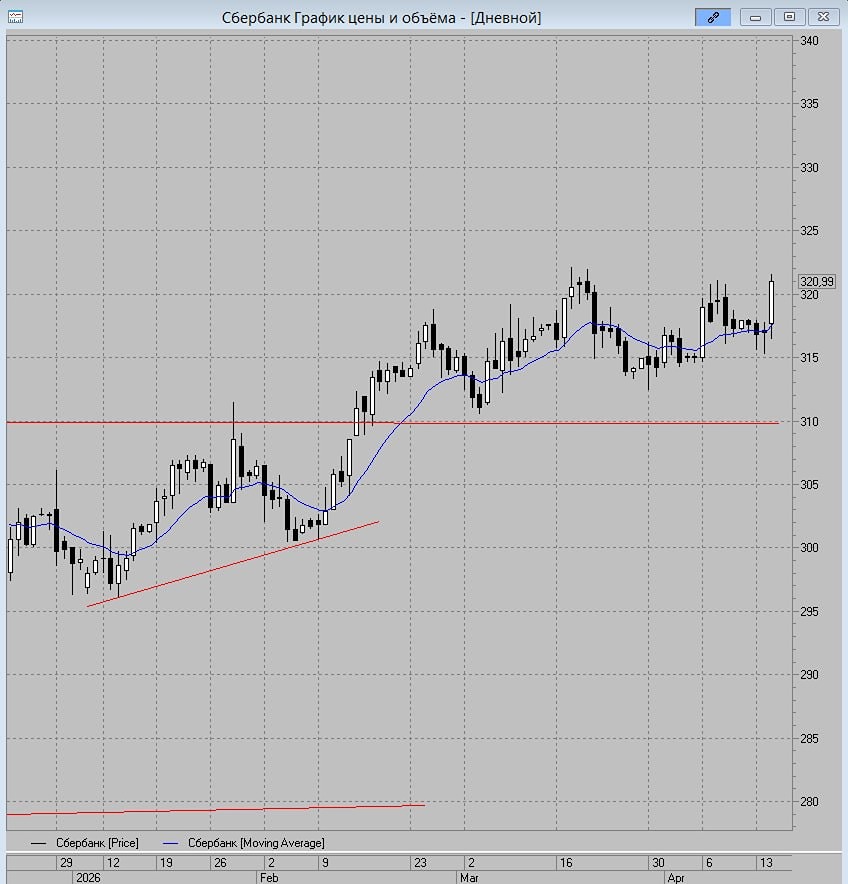
Task: Click the 285 price axis label
Action: coord(809,738)
